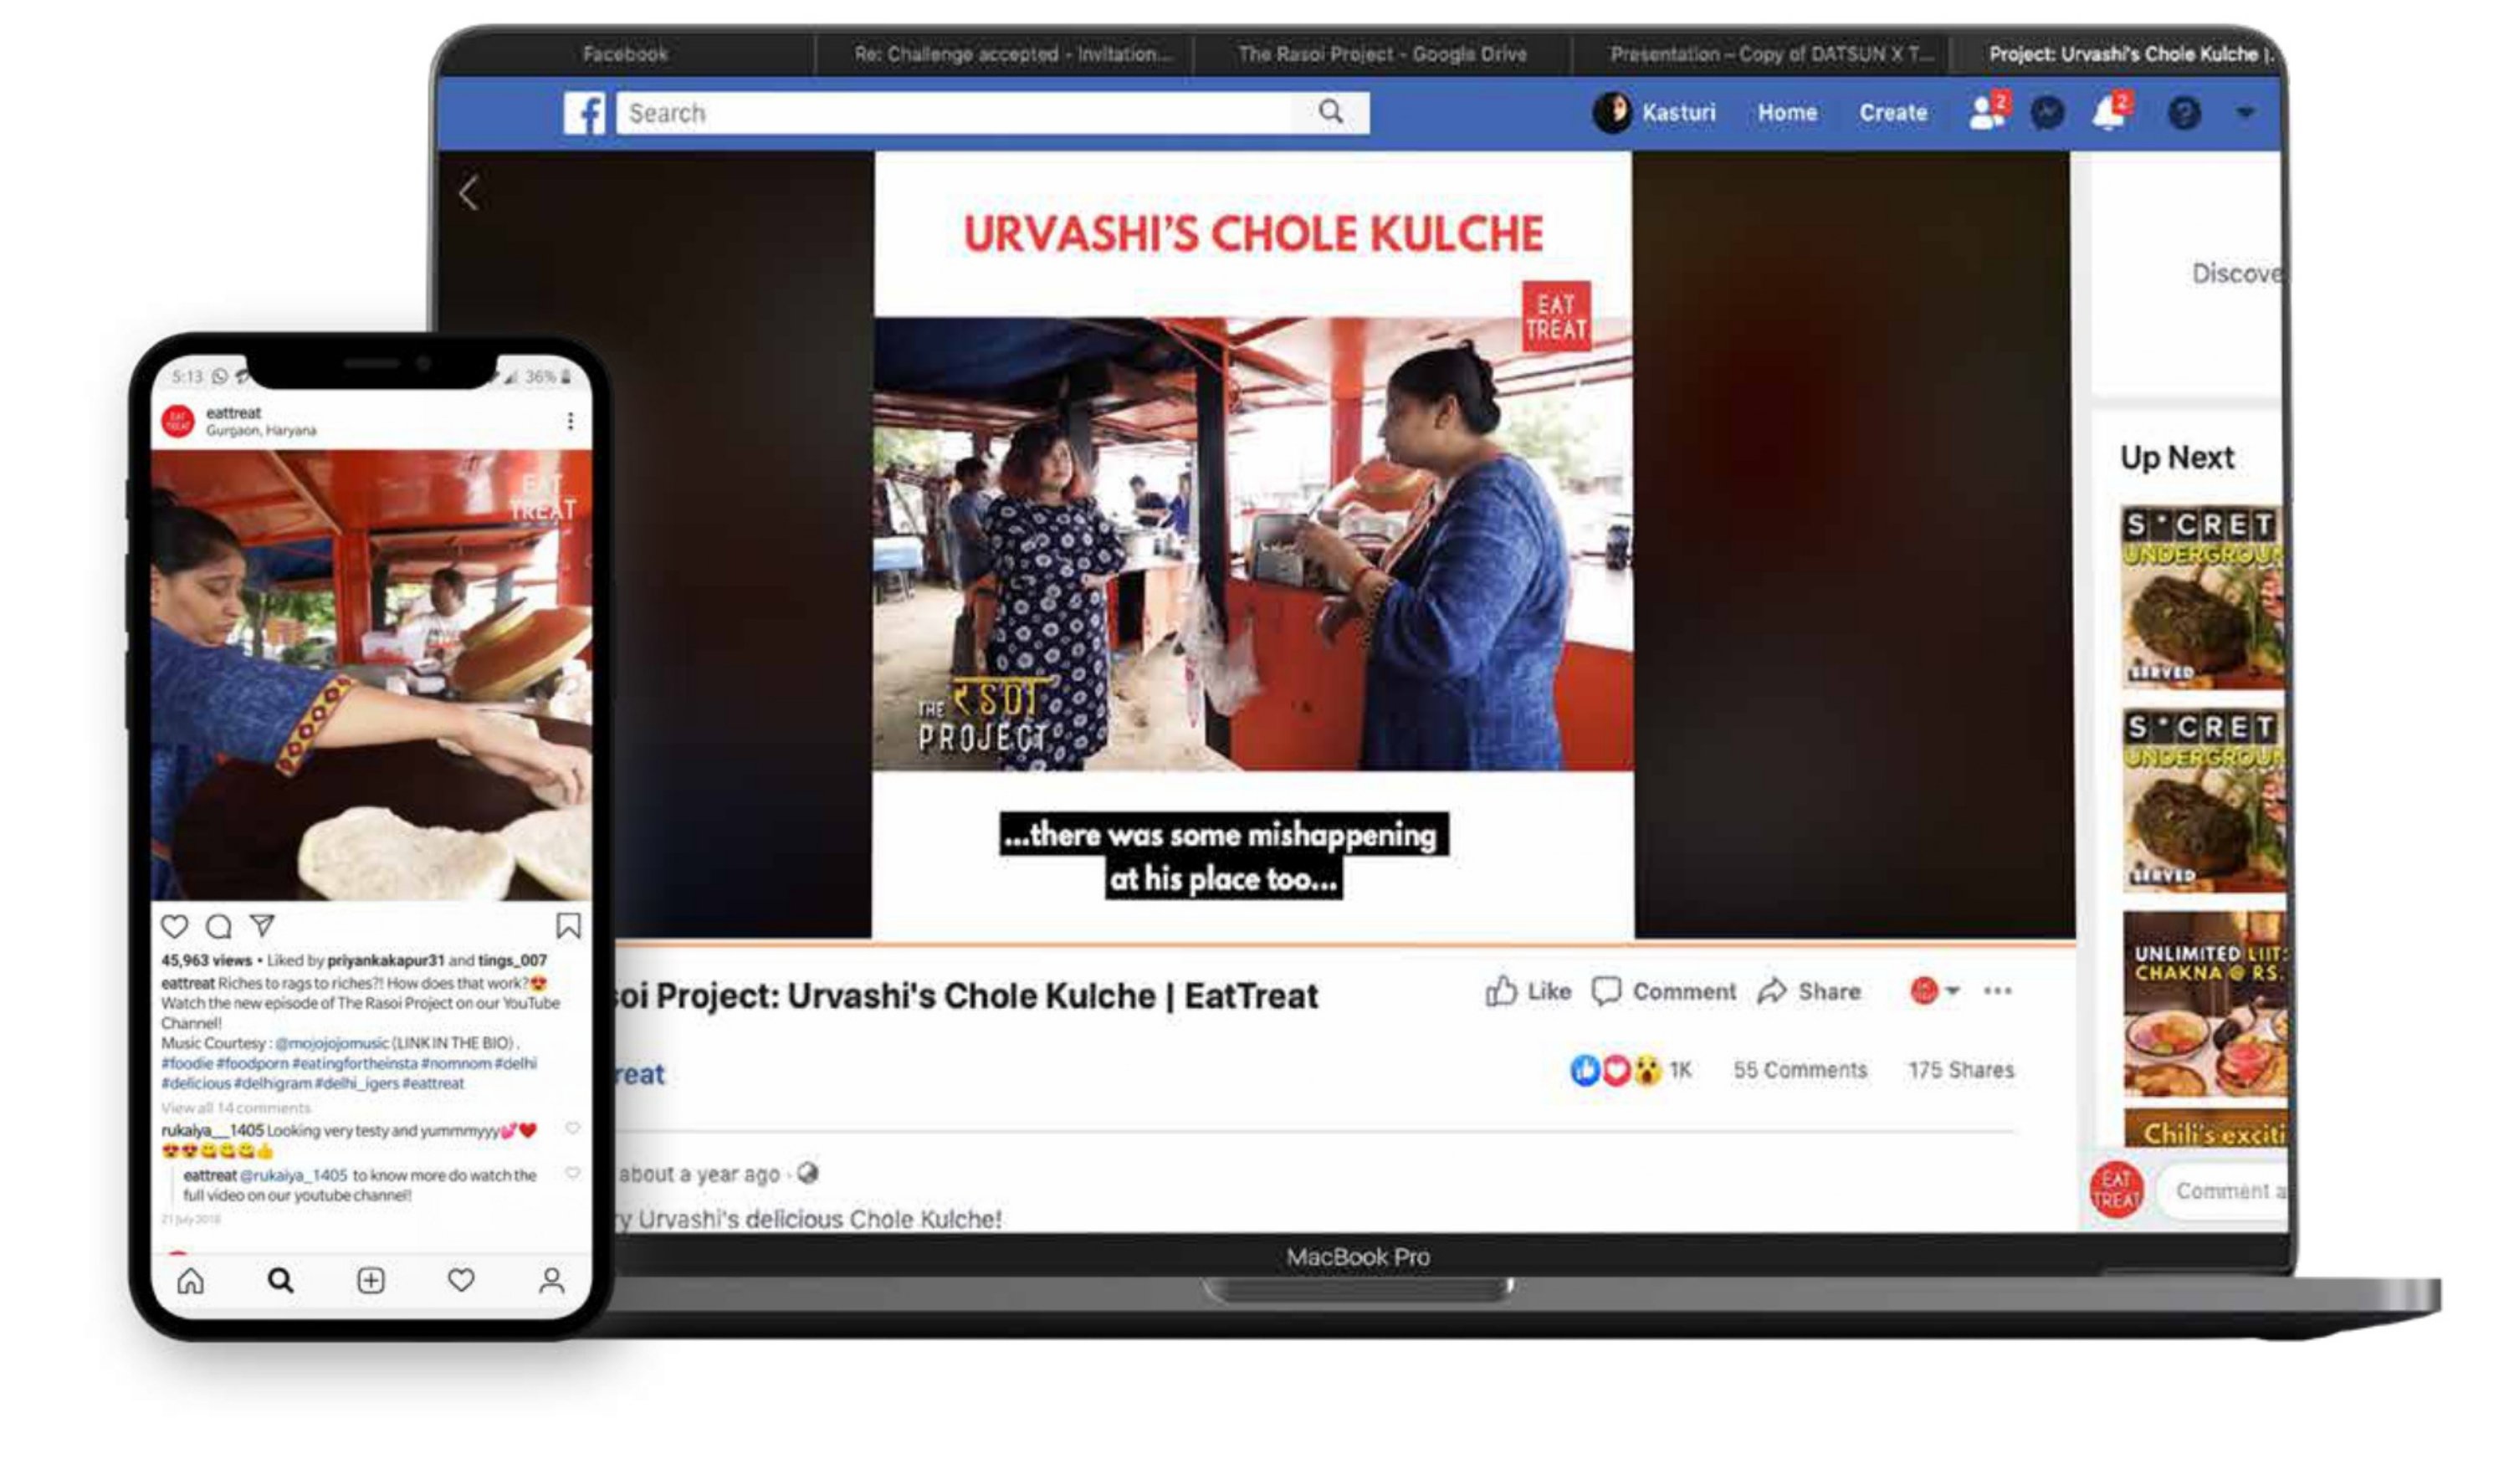Screen dimensions: 2509x1484
Task: Open three-dot post menu on phone
Action: [570, 421]
